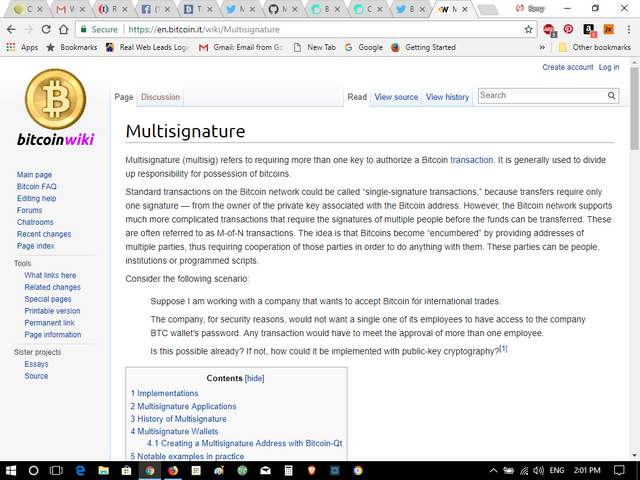Open the View source tab
640x480 pixels.
[x=396, y=97]
